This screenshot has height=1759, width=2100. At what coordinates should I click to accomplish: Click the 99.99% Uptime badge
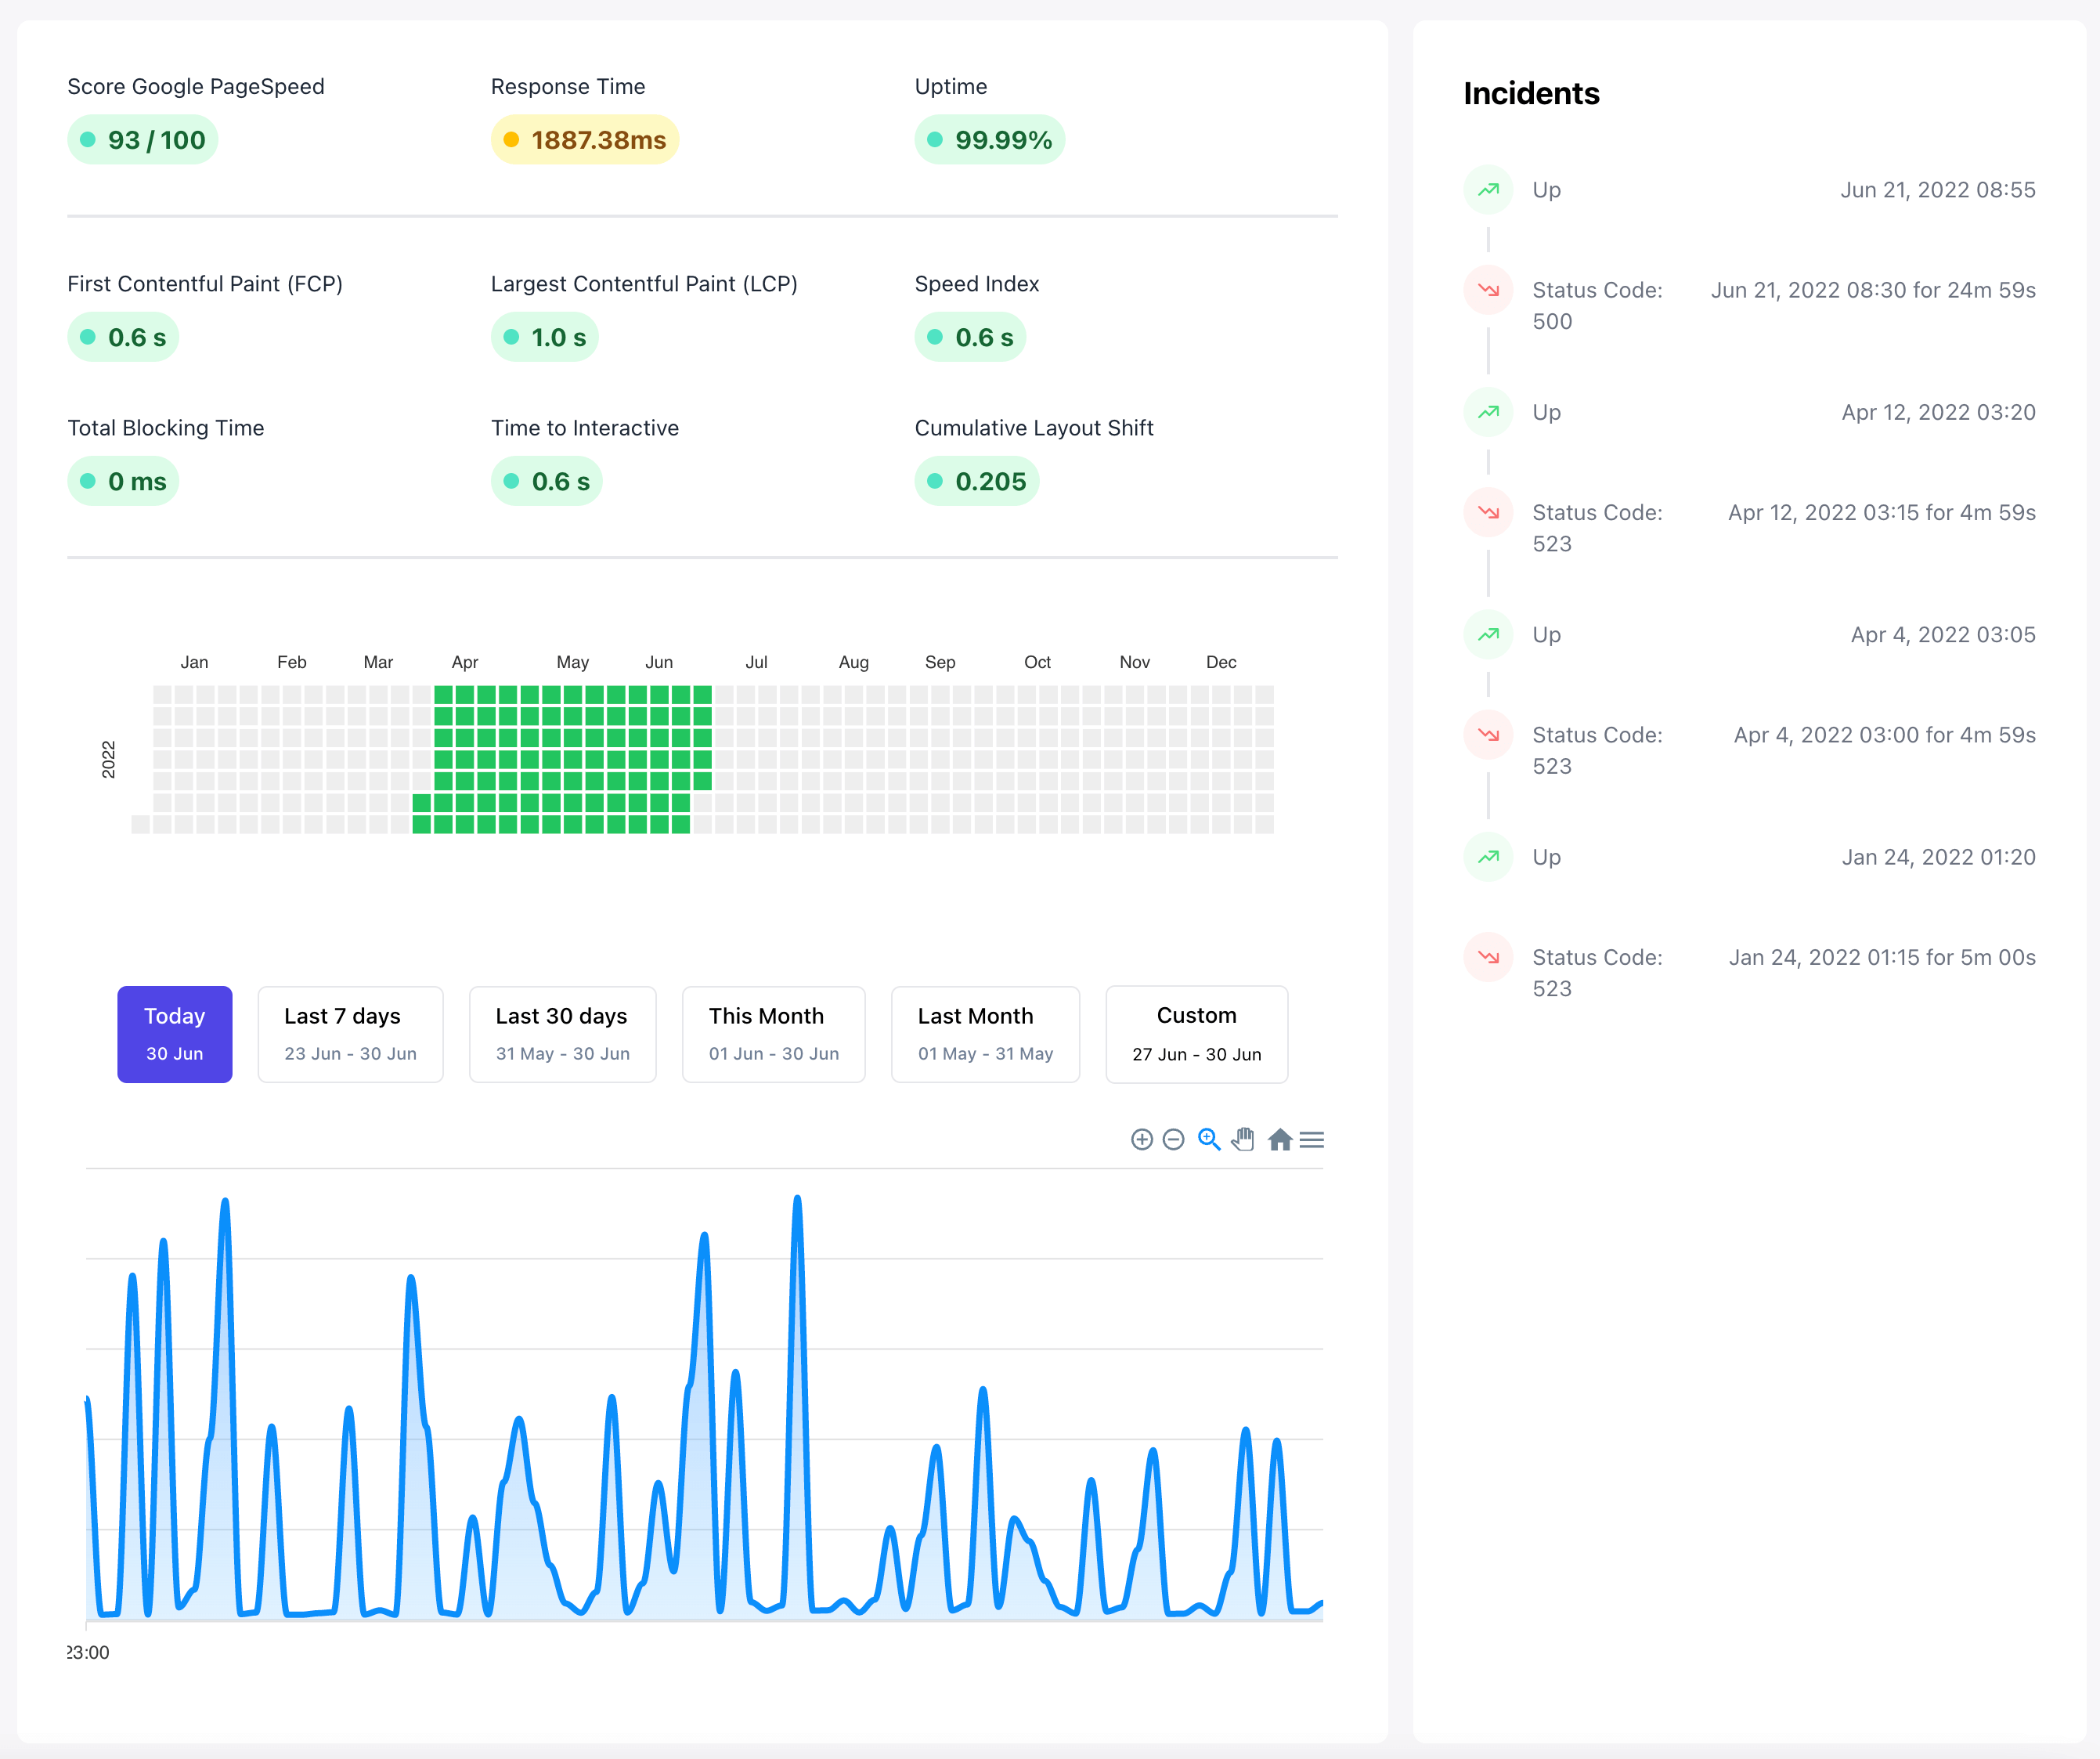pos(989,140)
